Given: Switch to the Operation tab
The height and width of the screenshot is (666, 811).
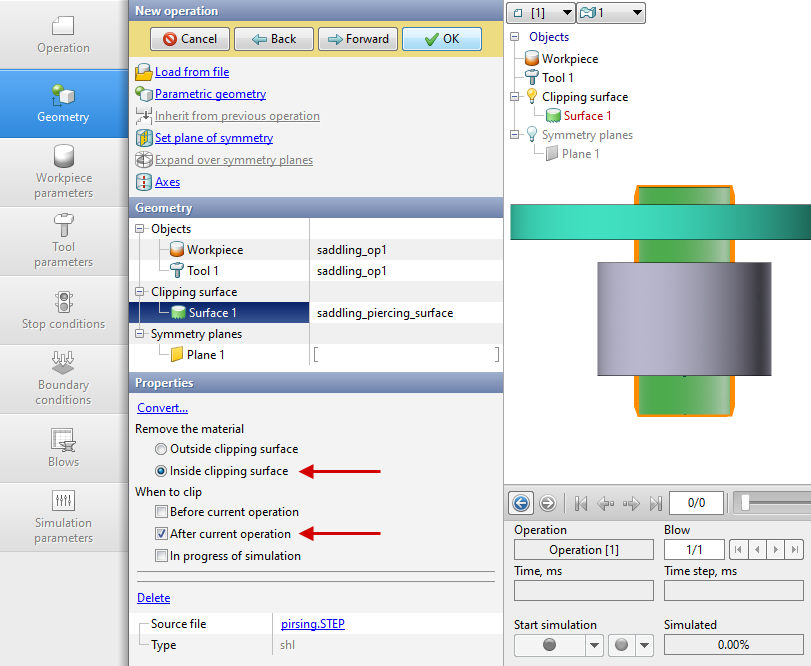Looking at the screenshot, I should coord(63,35).
